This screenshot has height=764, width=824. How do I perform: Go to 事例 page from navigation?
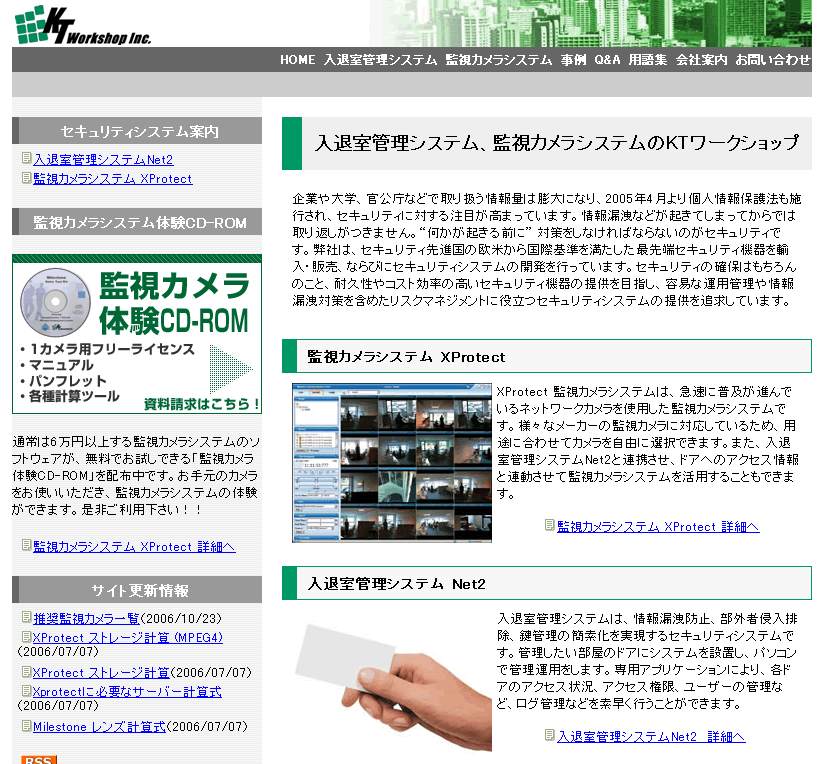pyautogui.click(x=573, y=60)
